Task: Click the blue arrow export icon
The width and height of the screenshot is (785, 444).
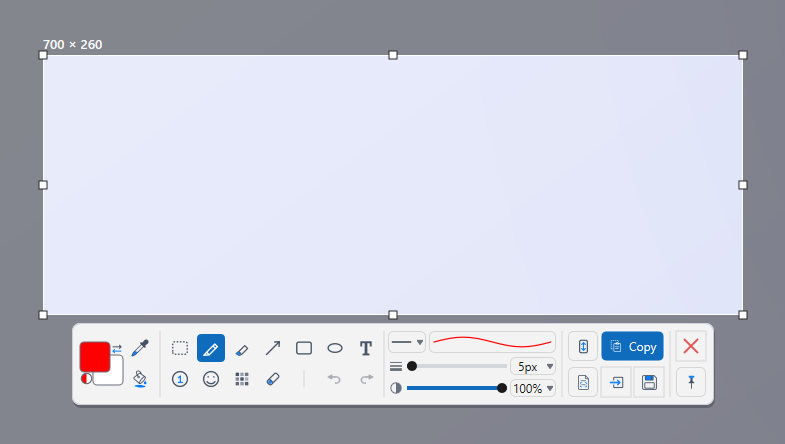Action: click(x=616, y=382)
